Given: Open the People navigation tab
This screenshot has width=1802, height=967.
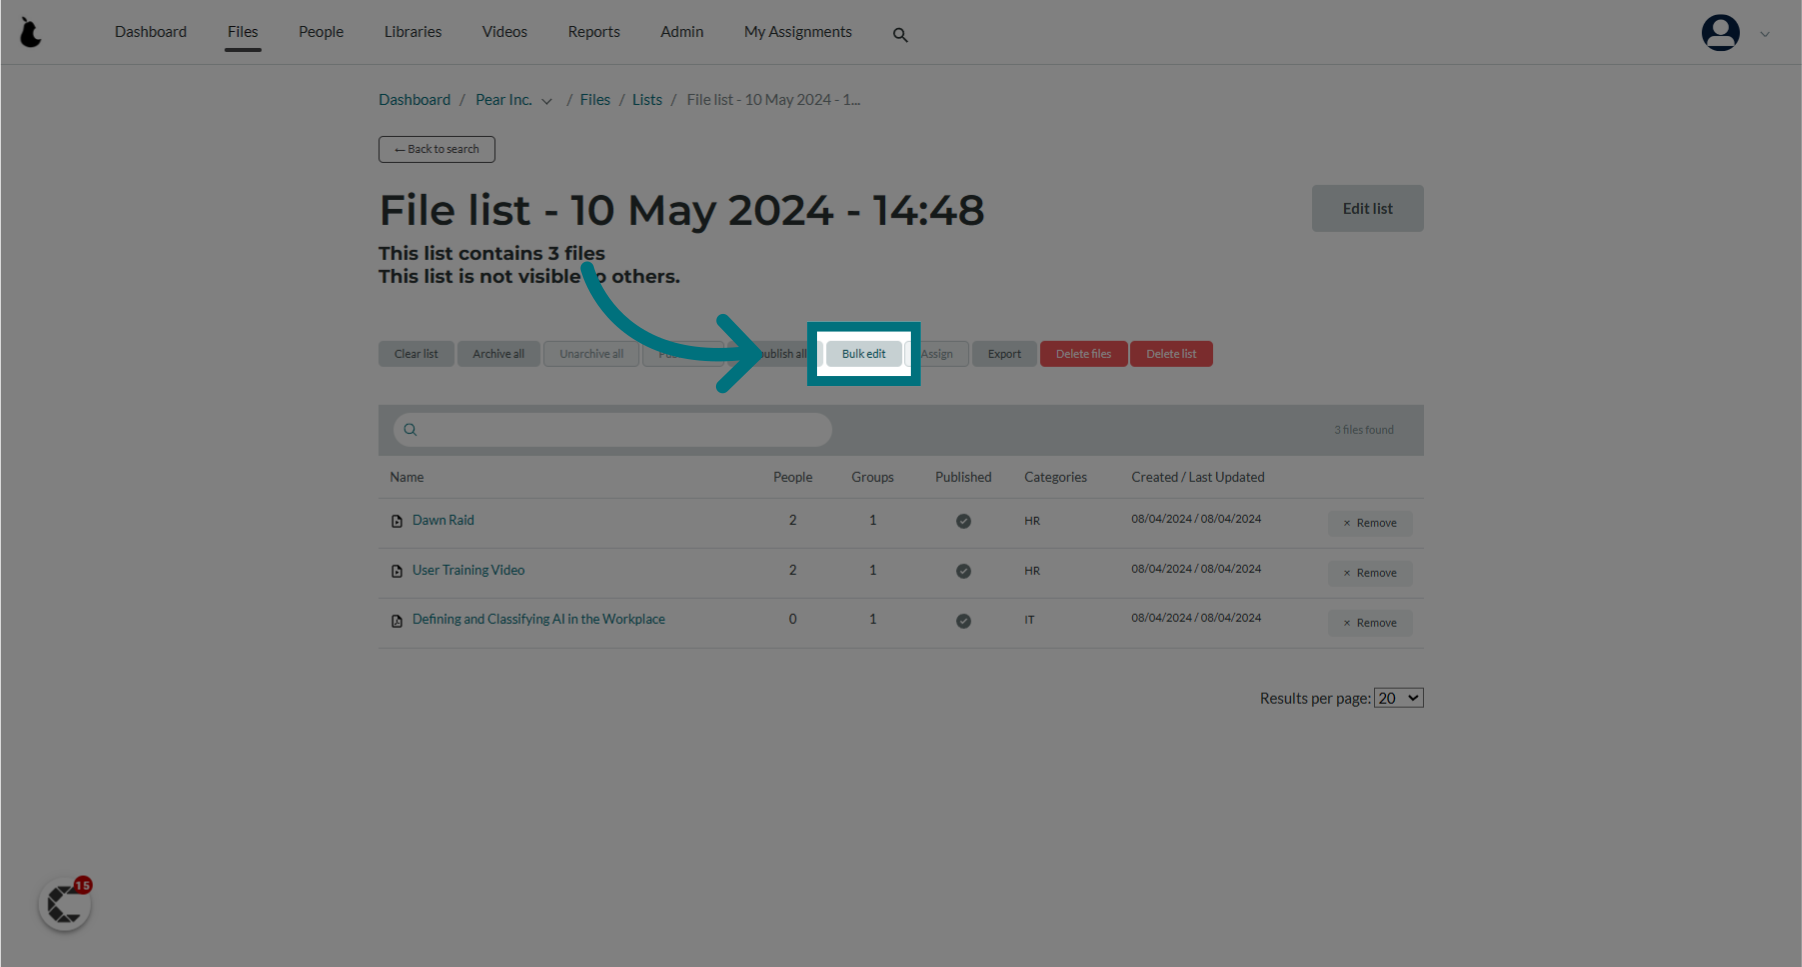Looking at the screenshot, I should tap(321, 32).
